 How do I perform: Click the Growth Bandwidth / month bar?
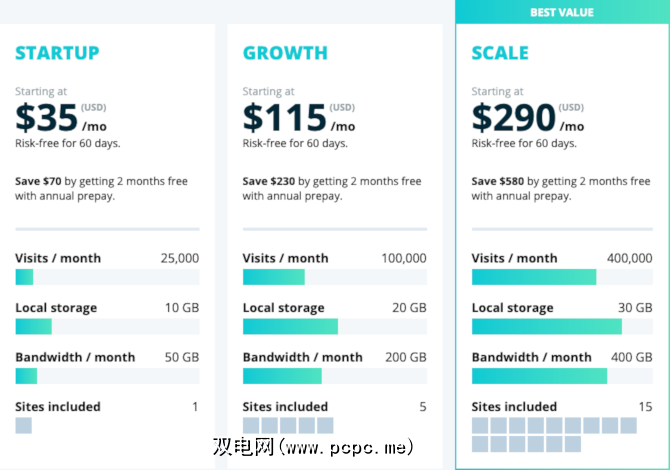tap(334, 376)
